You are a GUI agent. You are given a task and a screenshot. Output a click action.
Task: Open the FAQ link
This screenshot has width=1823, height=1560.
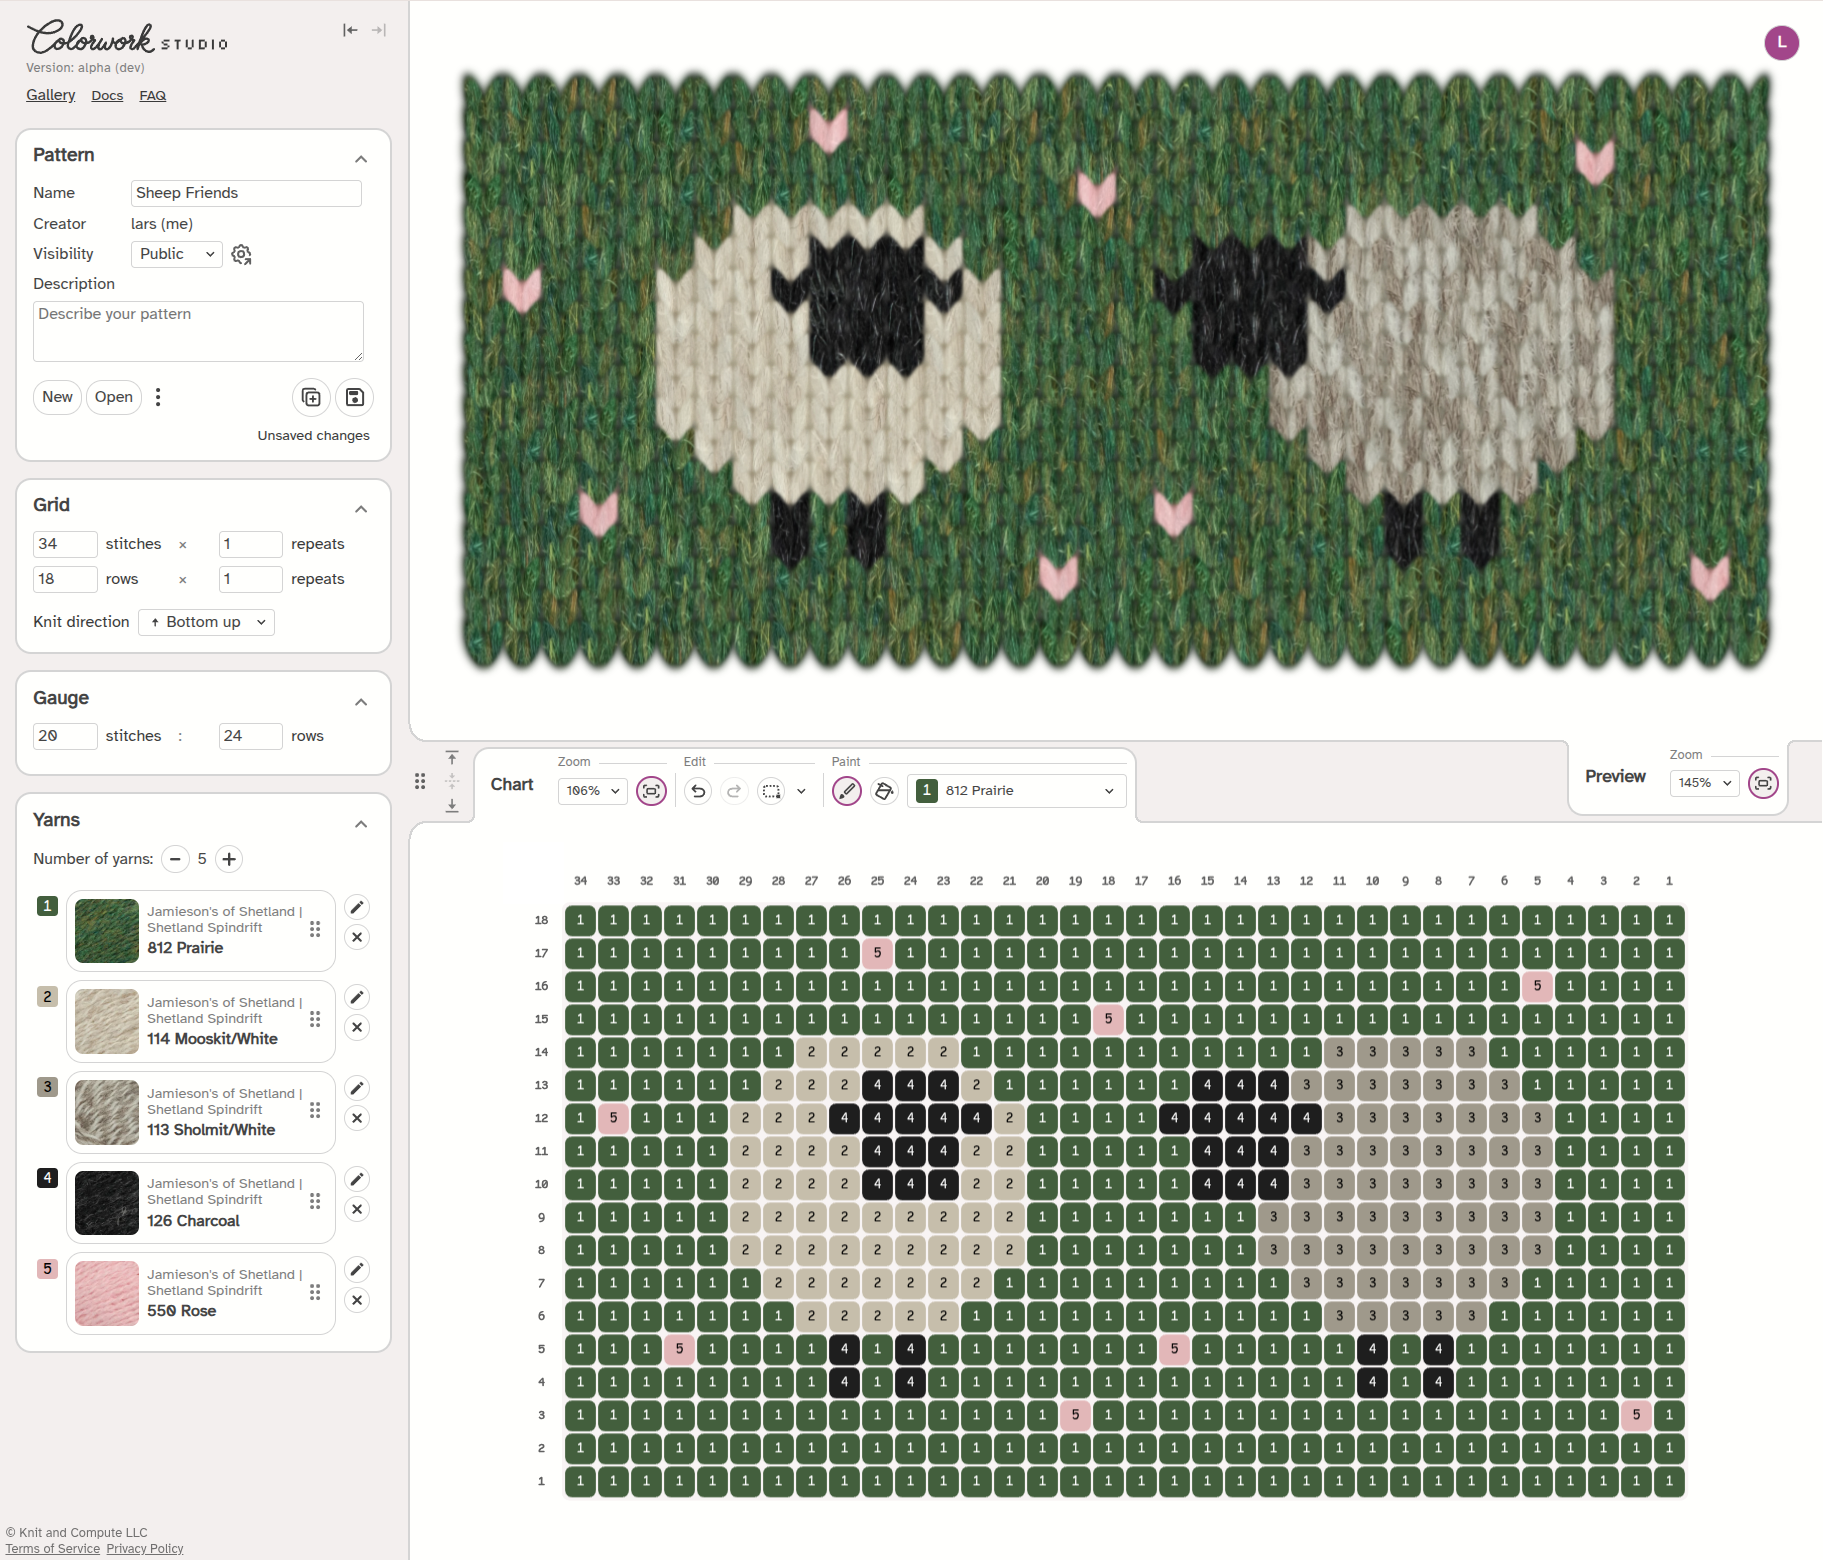(153, 96)
